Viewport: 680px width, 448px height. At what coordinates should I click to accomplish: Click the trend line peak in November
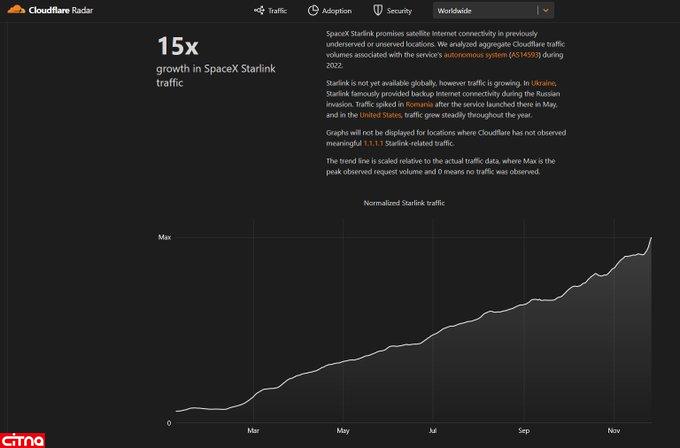(651, 238)
